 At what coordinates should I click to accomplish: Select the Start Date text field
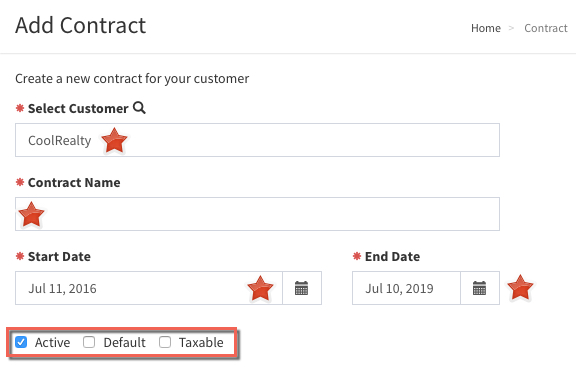(x=149, y=288)
